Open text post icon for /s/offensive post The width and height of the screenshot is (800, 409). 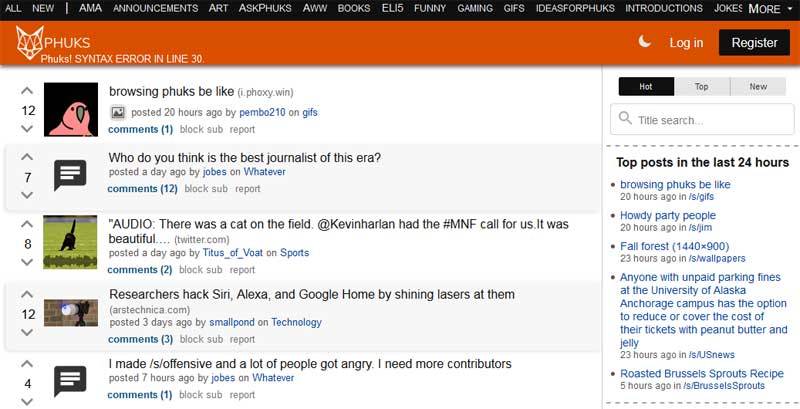point(70,381)
